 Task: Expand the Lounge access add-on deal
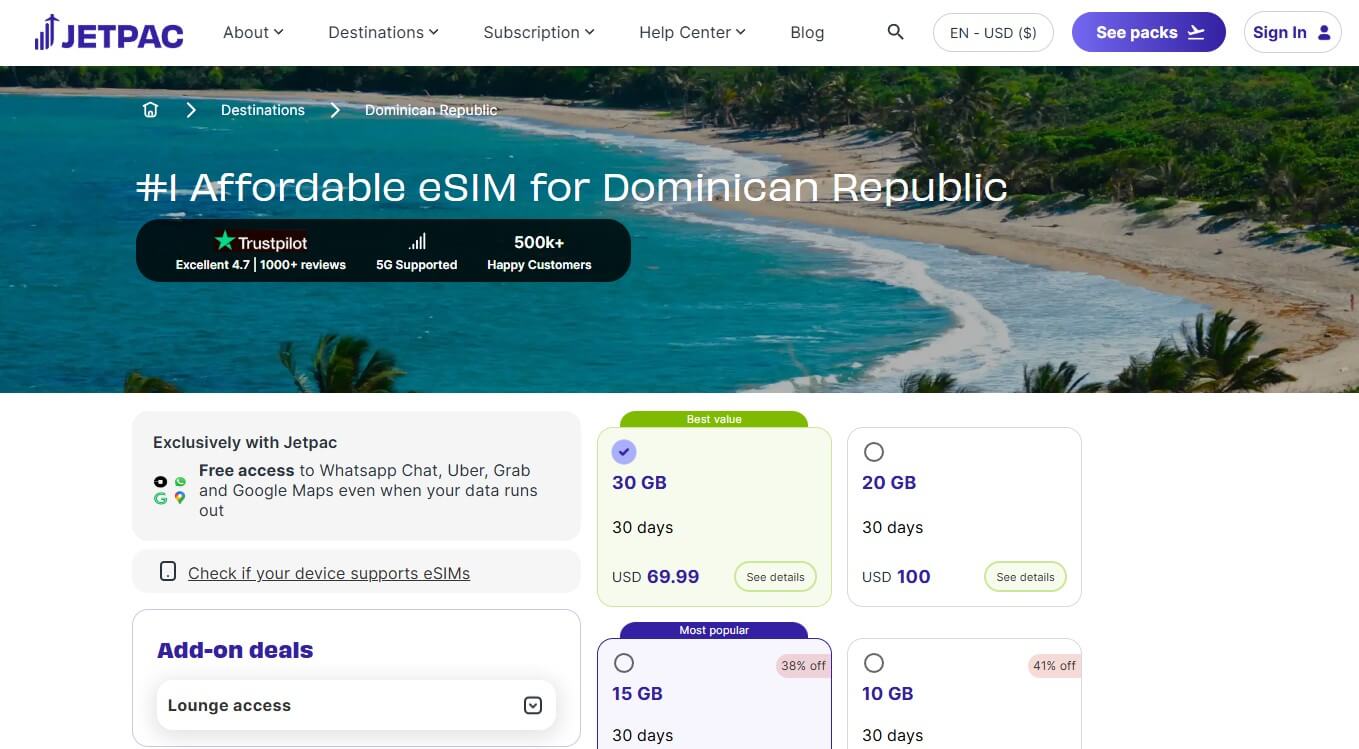tap(533, 705)
